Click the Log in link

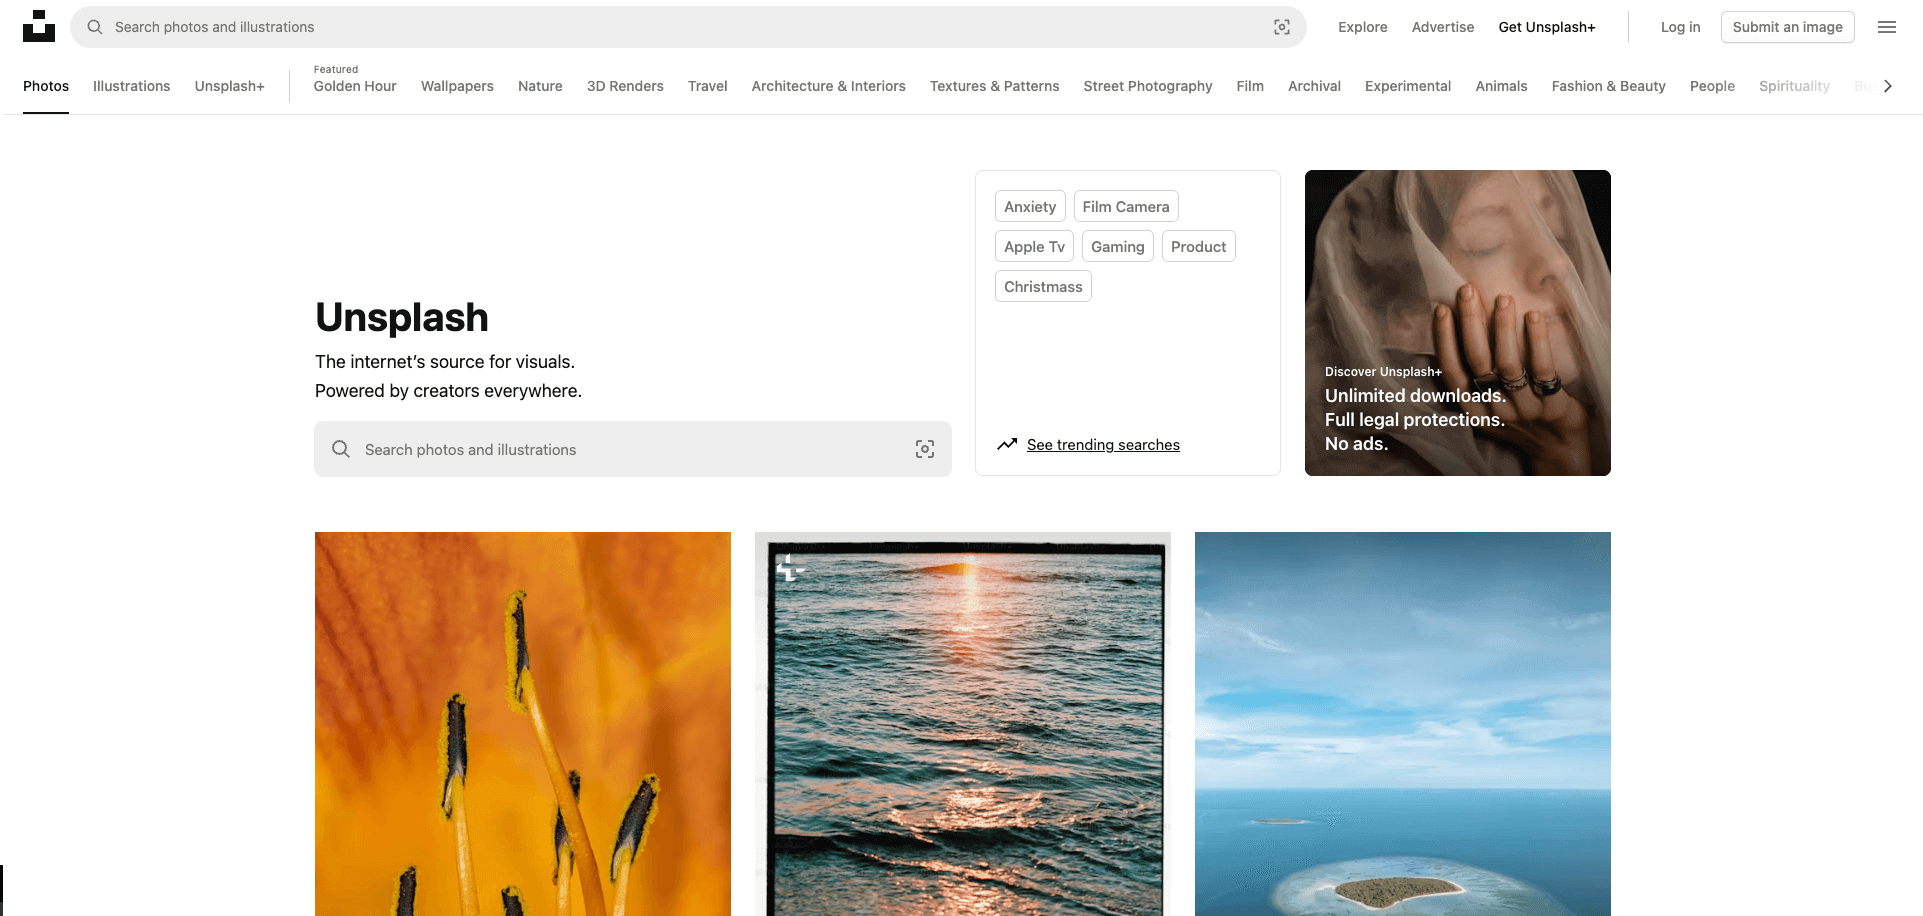(x=1679, y=27)
